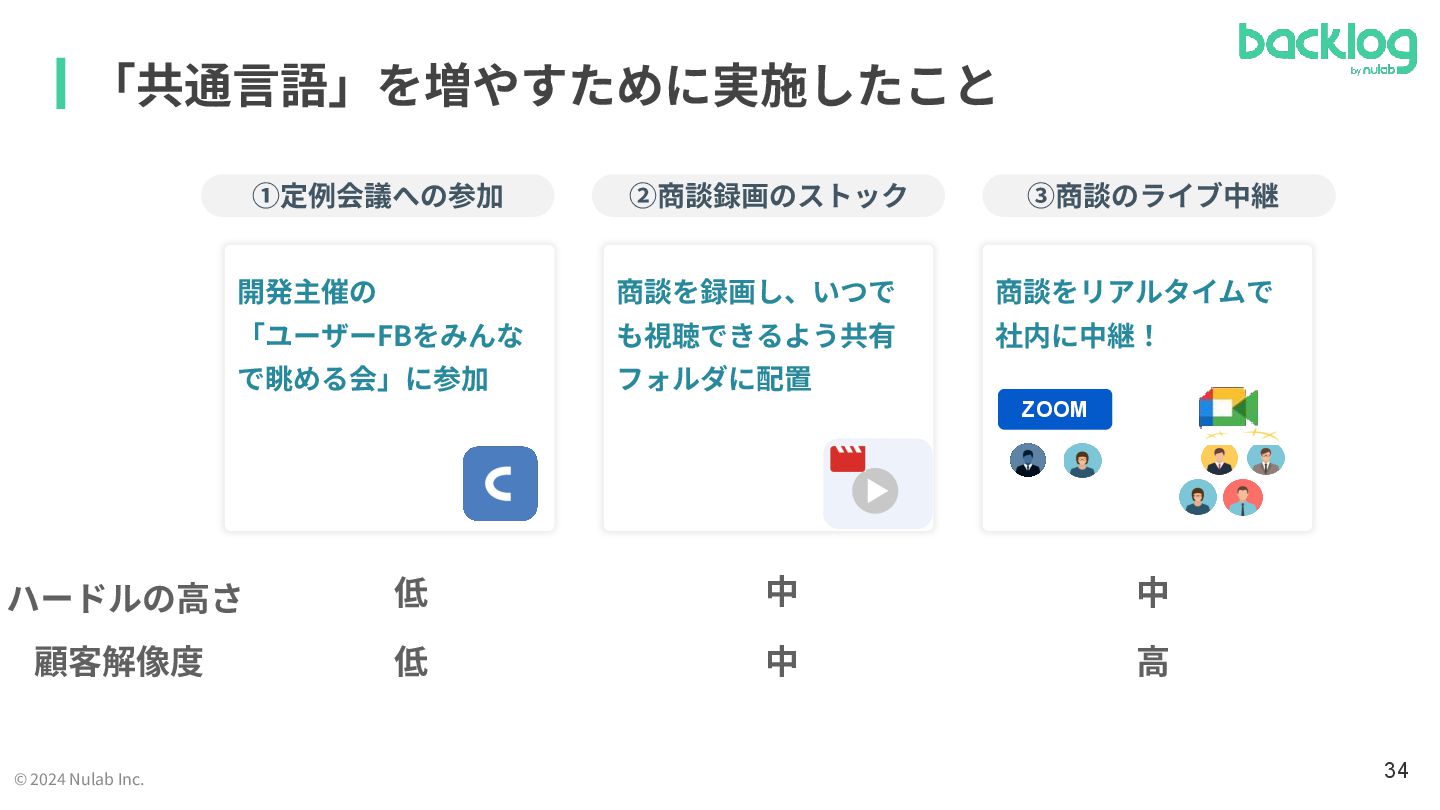
Task: Click the yellow-background avatar under Meet
Action: [1219, 459]
